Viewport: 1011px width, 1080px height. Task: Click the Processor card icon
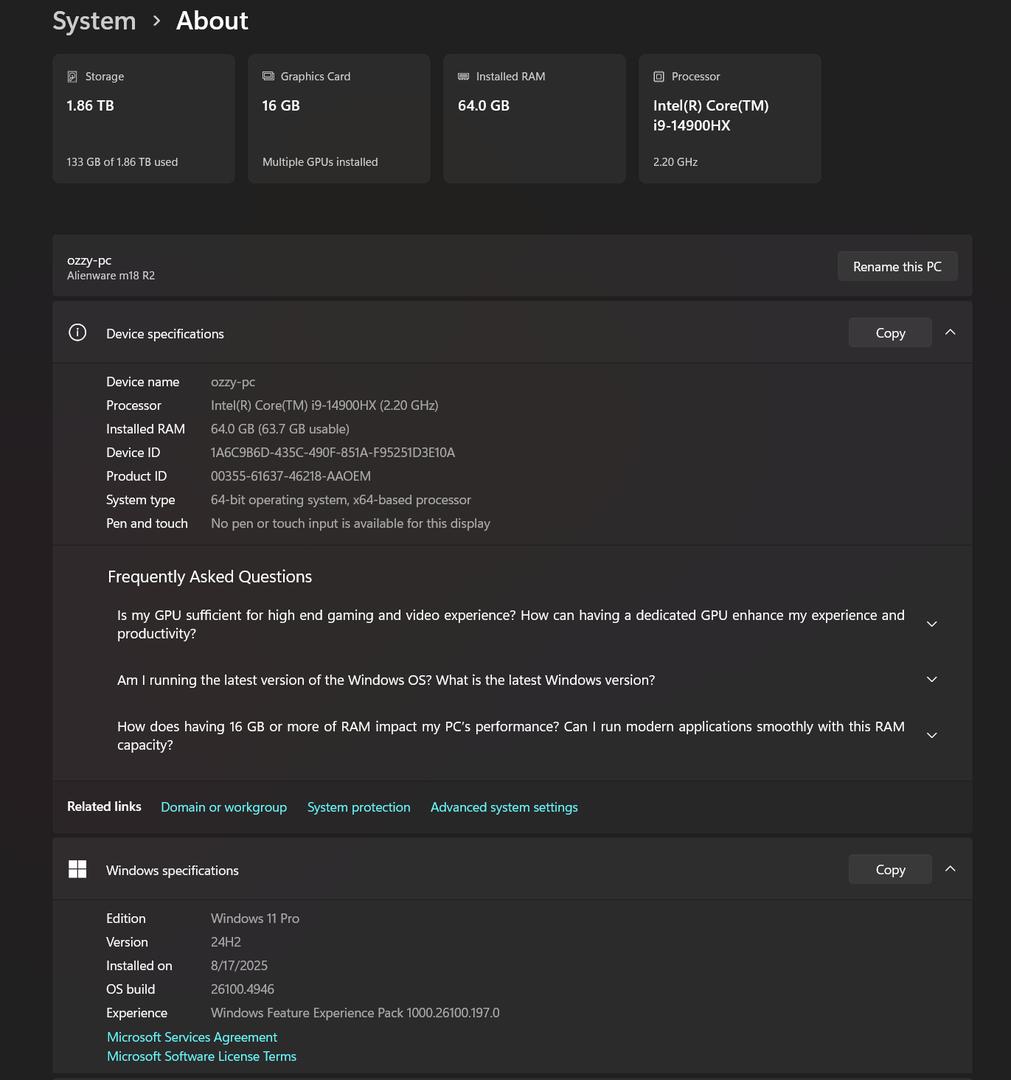coord(659,76)
